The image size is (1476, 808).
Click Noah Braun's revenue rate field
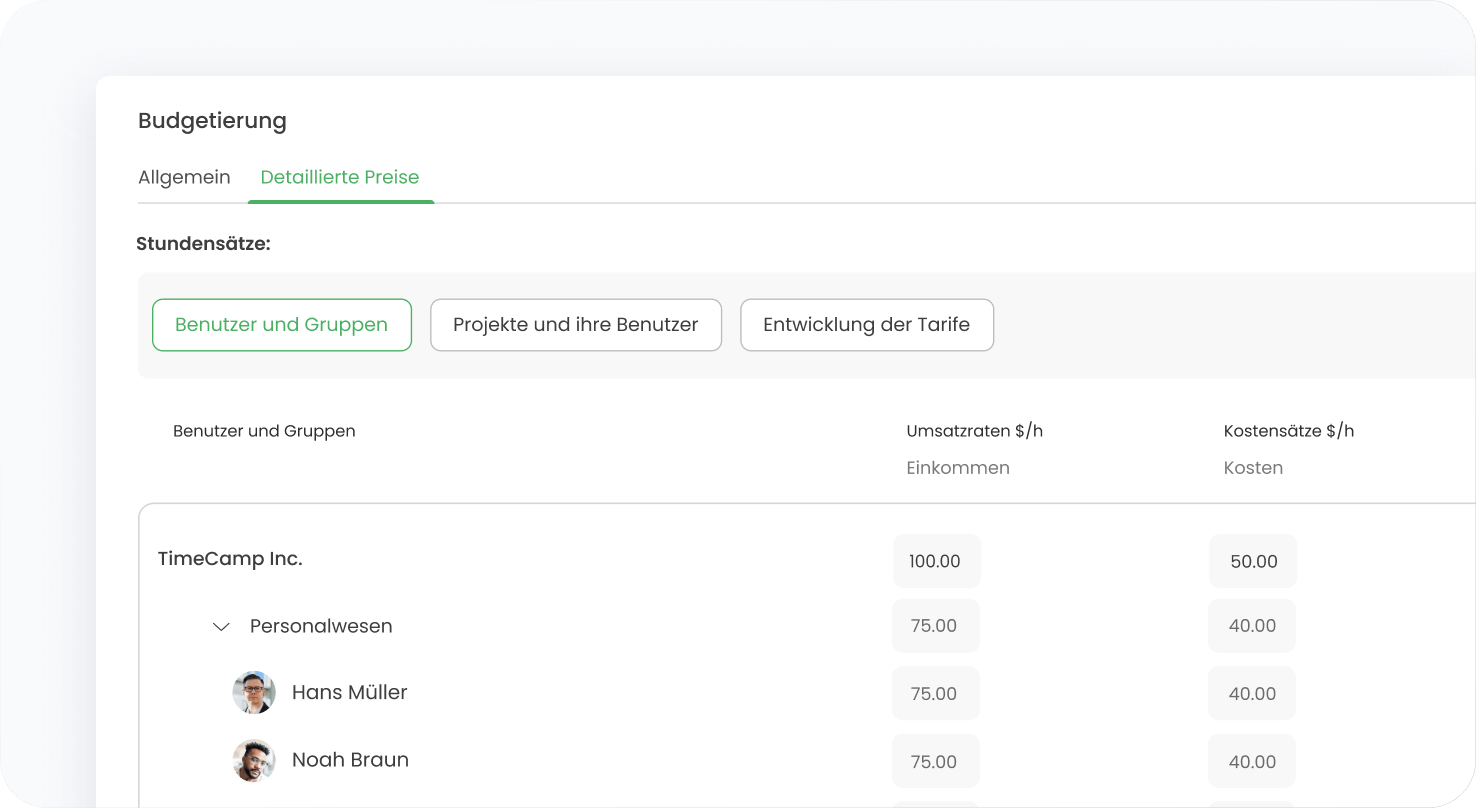(x=935, y=761)
